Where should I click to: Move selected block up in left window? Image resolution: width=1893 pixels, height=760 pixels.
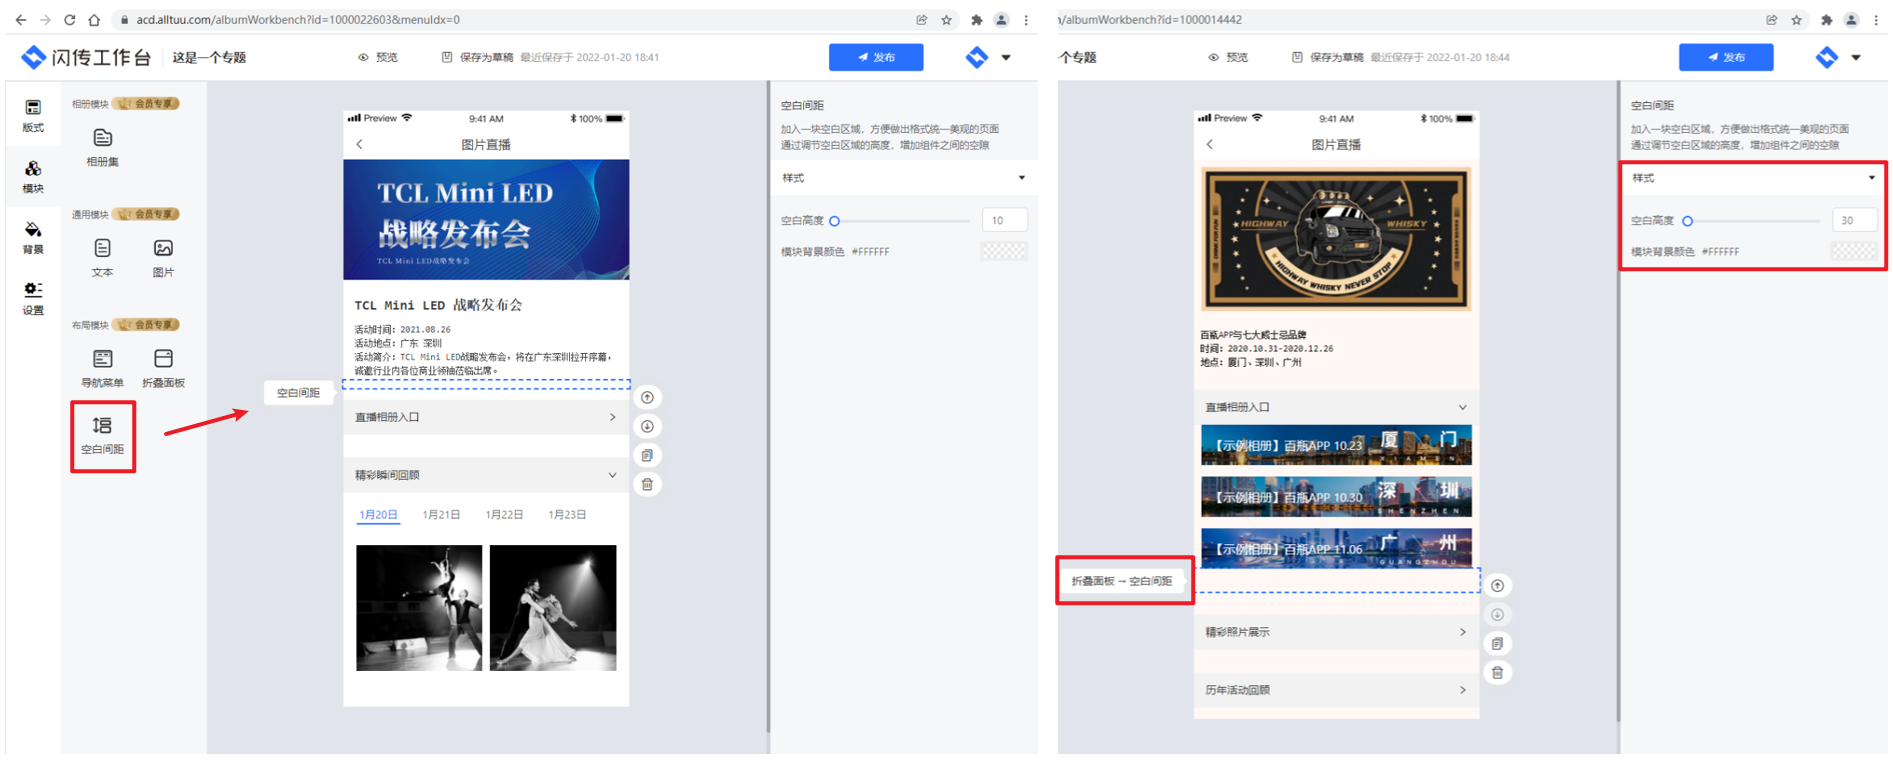coord(648,398)
